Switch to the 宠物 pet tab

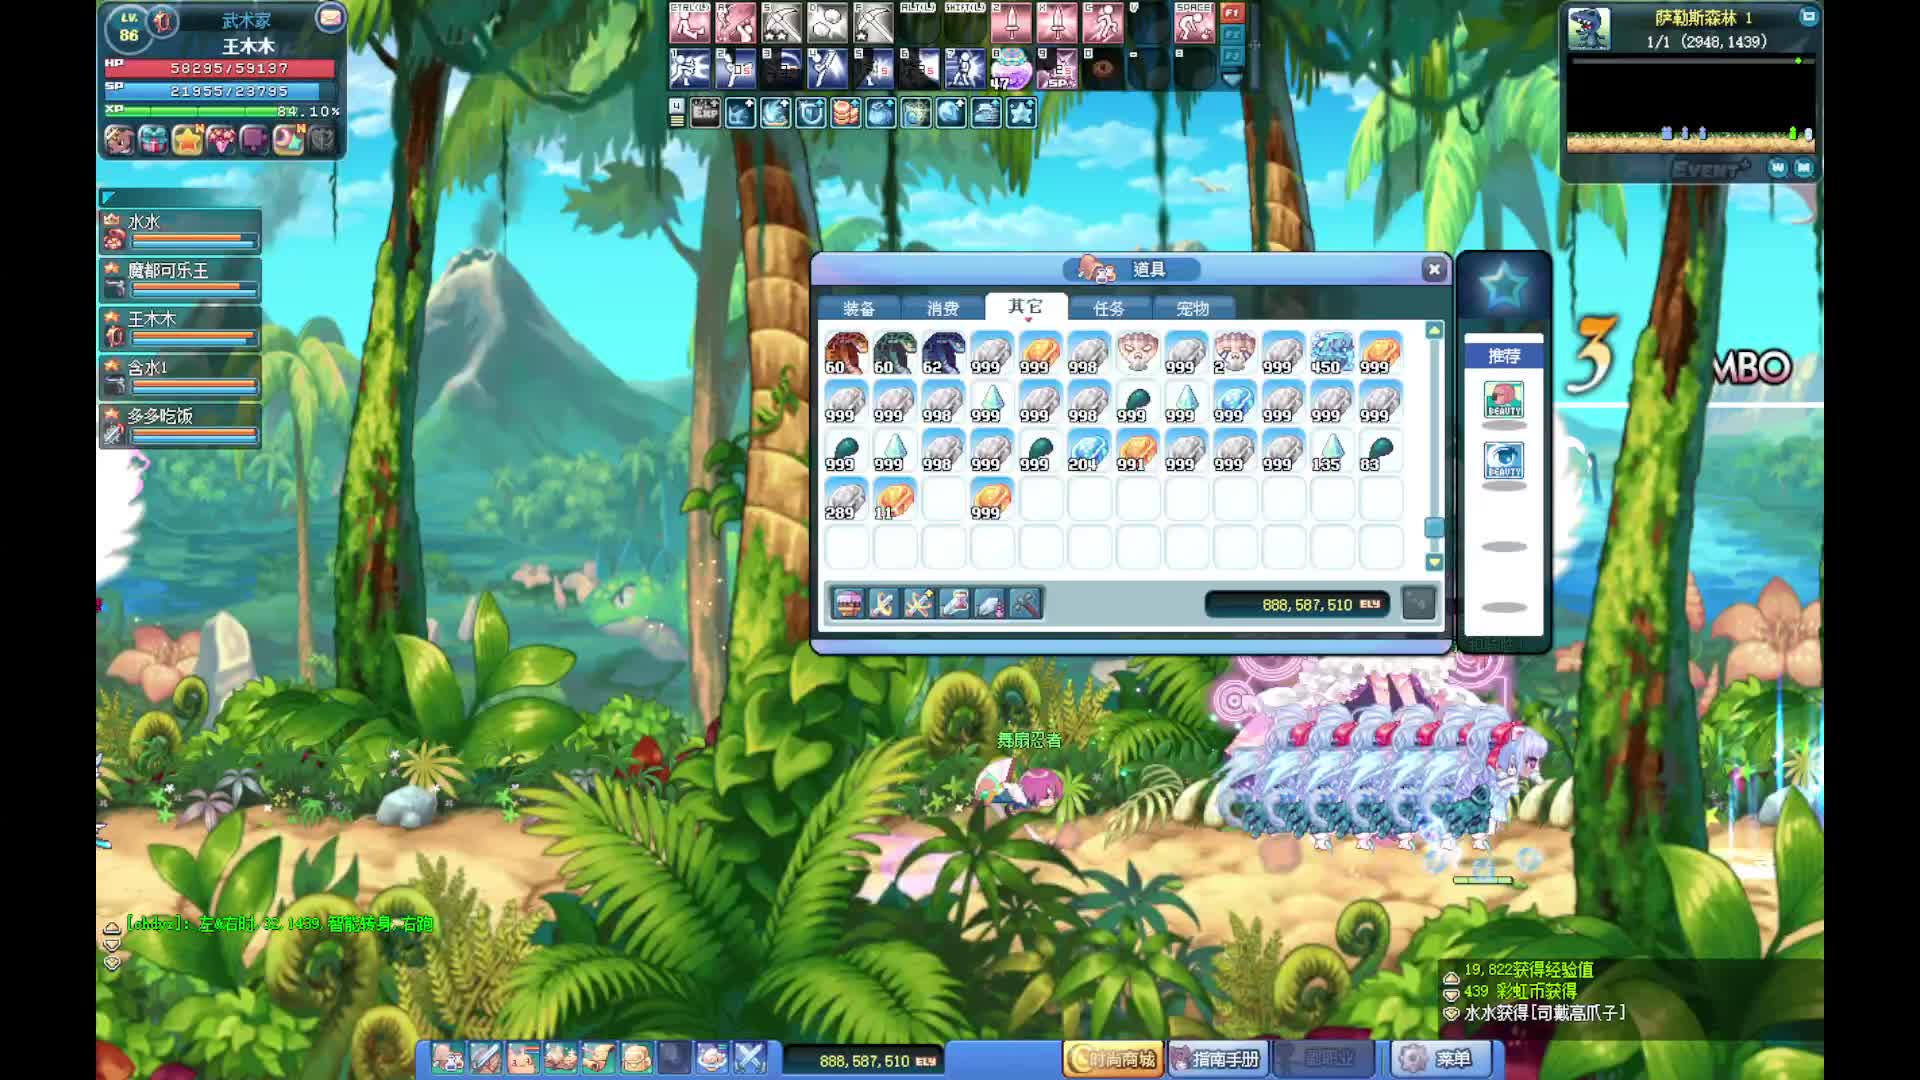1192,308
